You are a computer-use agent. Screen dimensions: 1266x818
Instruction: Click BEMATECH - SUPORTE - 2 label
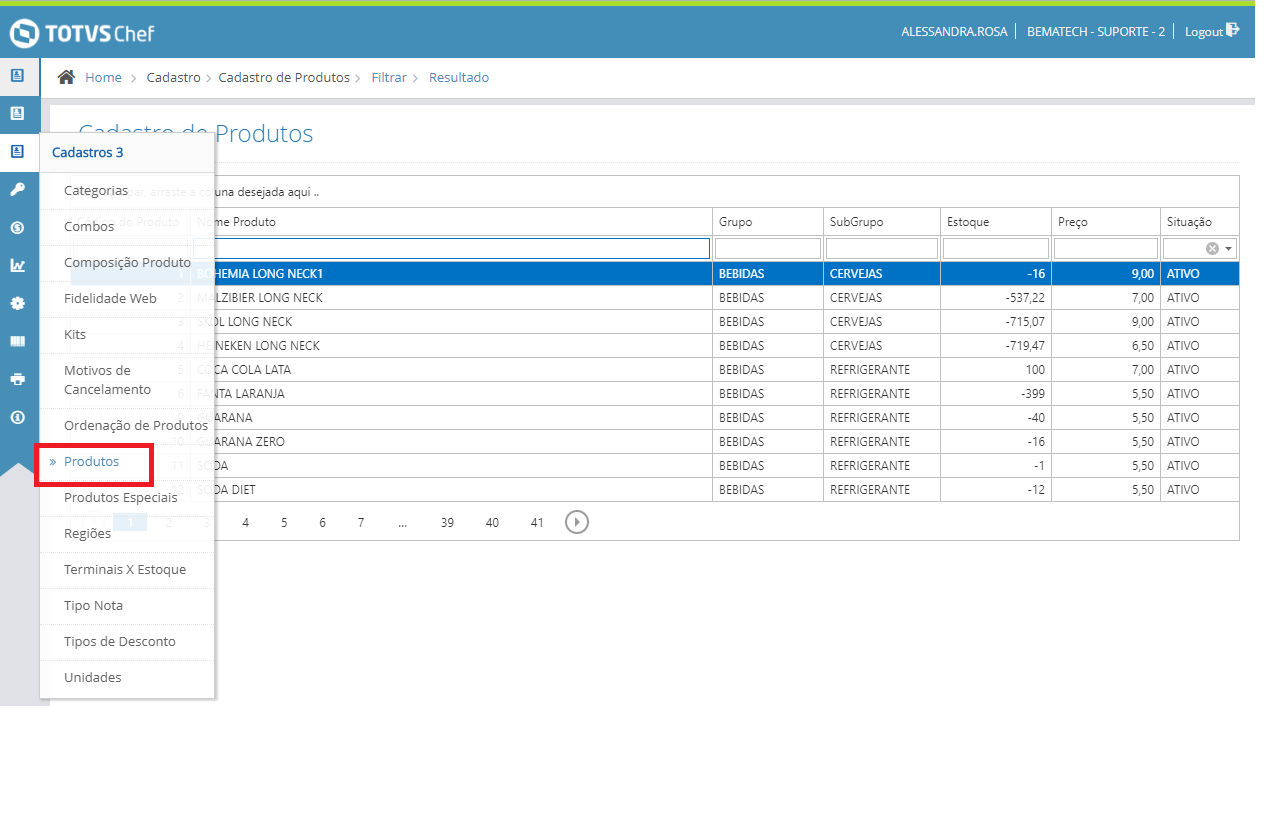point(1095,31)
